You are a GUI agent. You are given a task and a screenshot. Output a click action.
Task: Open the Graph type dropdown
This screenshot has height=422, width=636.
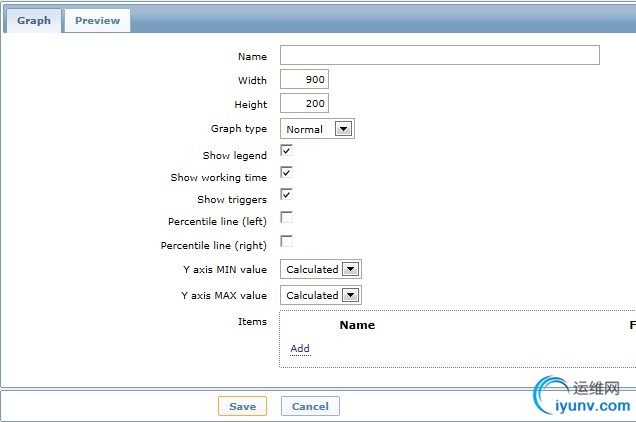tap(317, 129)
